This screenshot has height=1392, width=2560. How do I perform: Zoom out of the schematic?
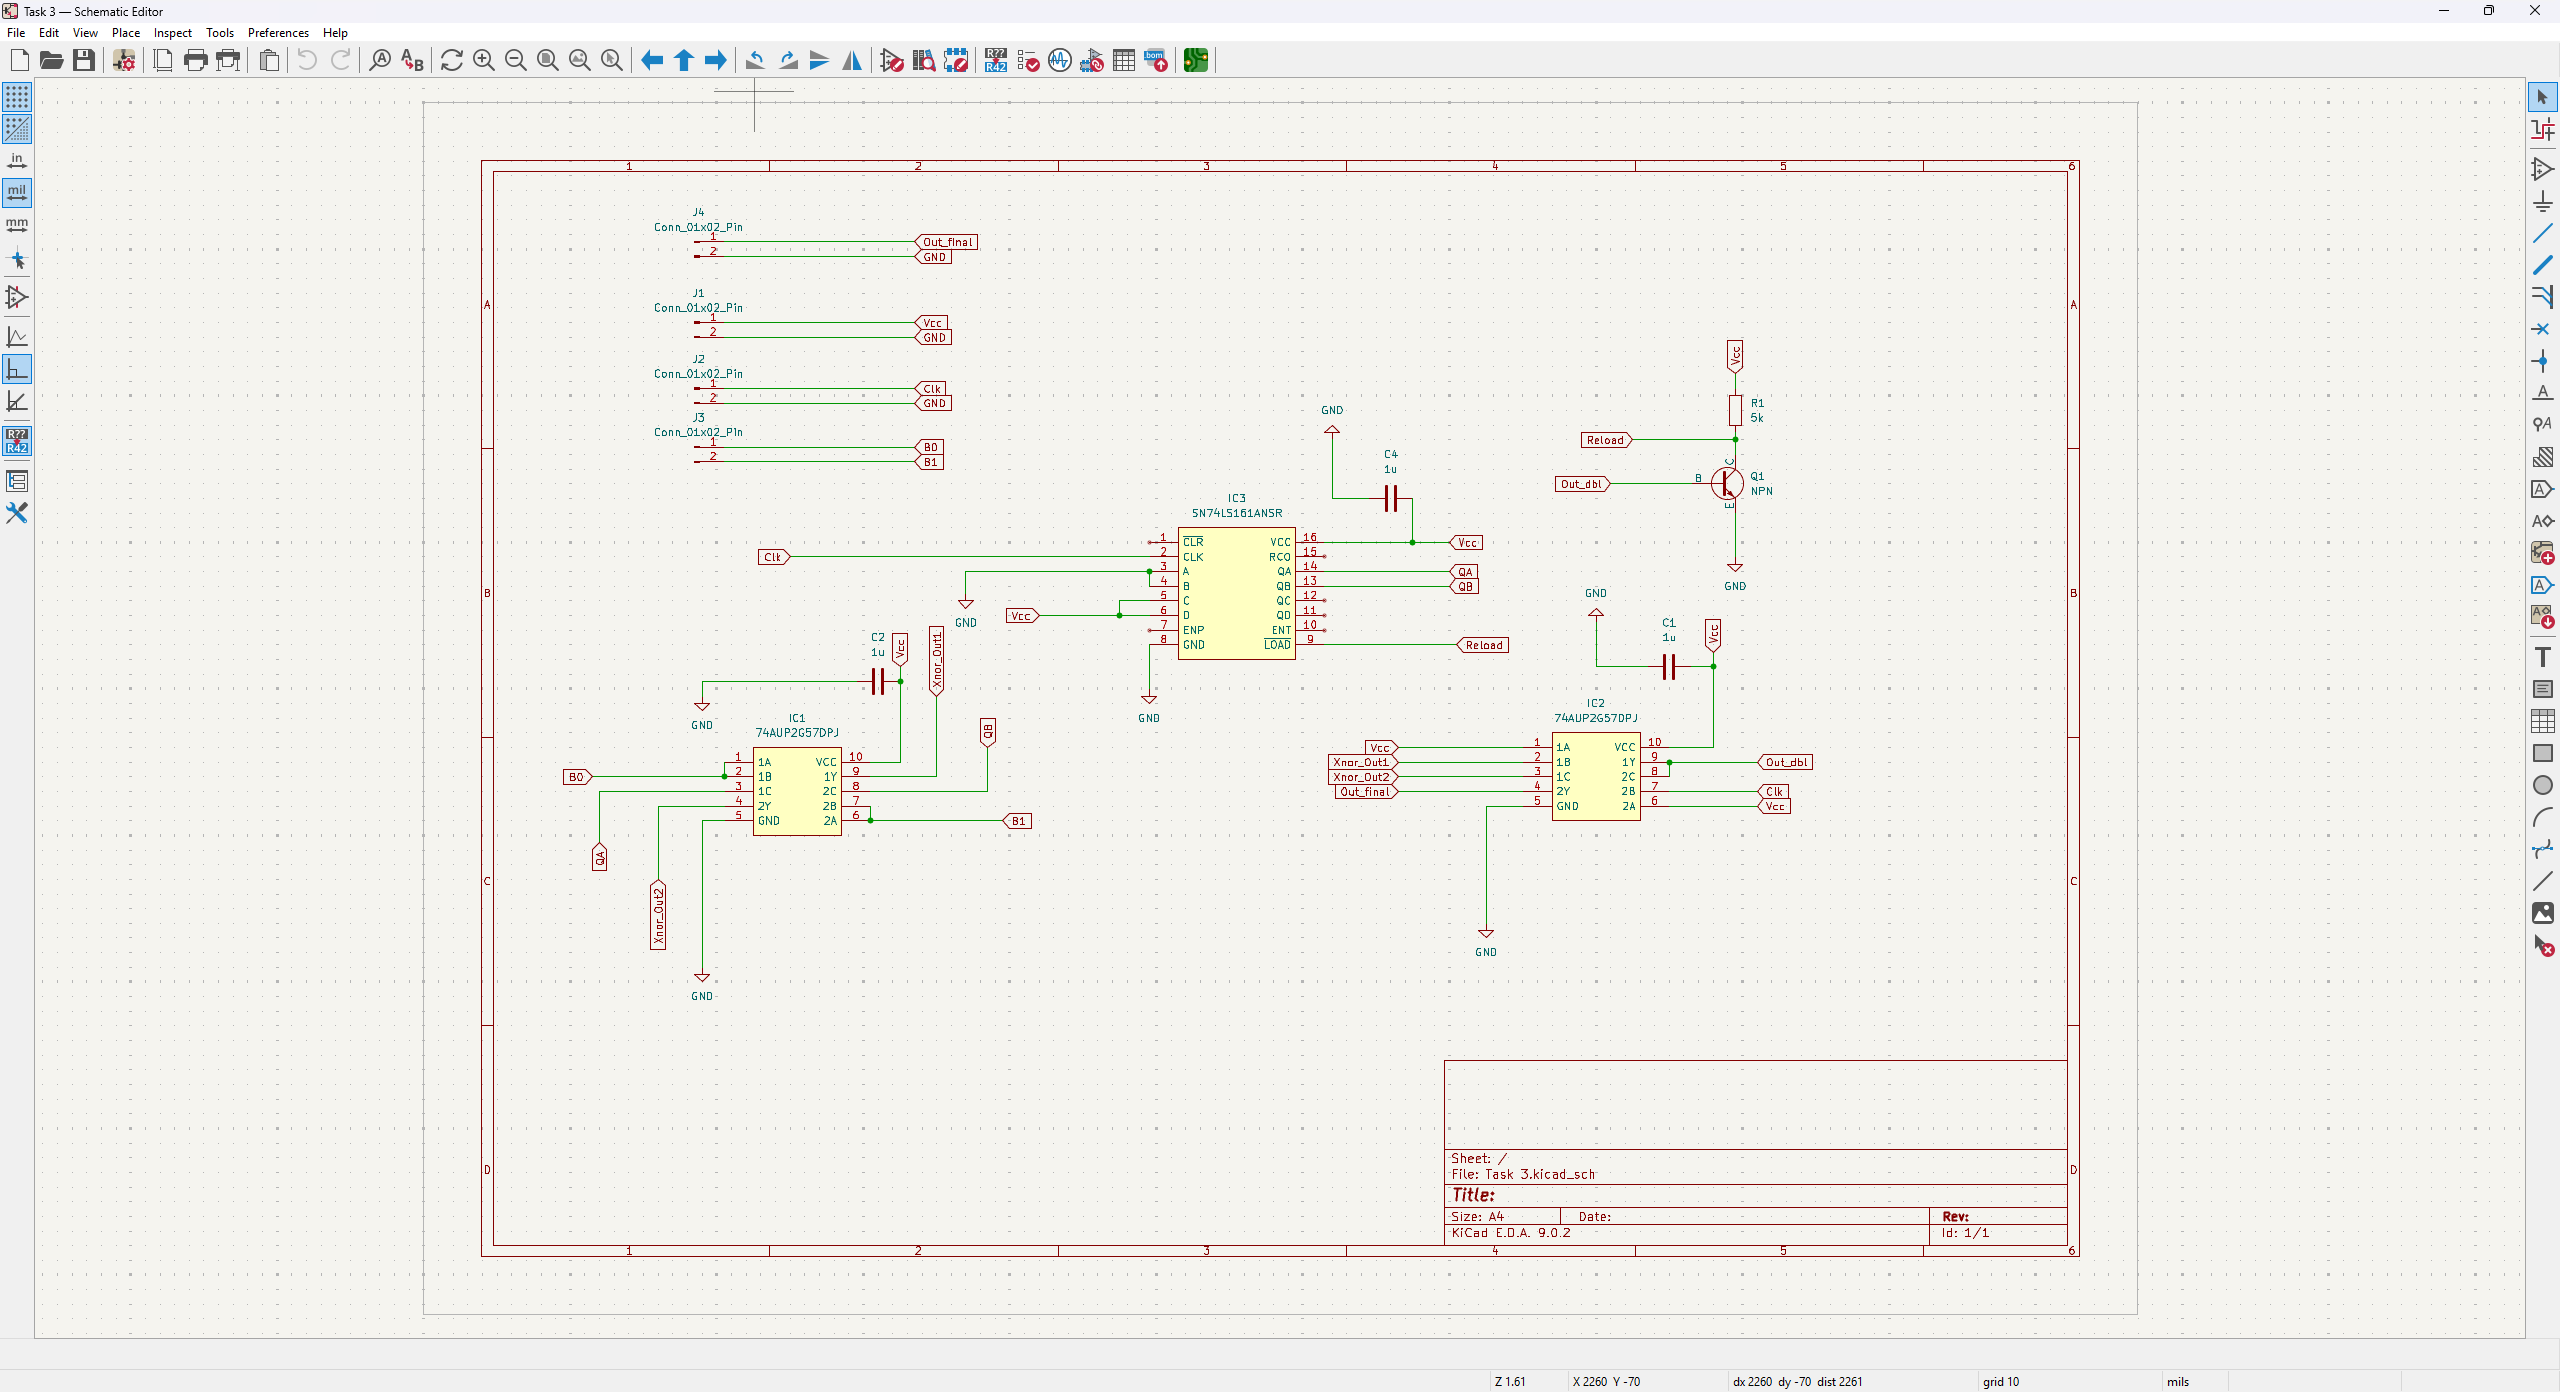click(x=516, y=61)
